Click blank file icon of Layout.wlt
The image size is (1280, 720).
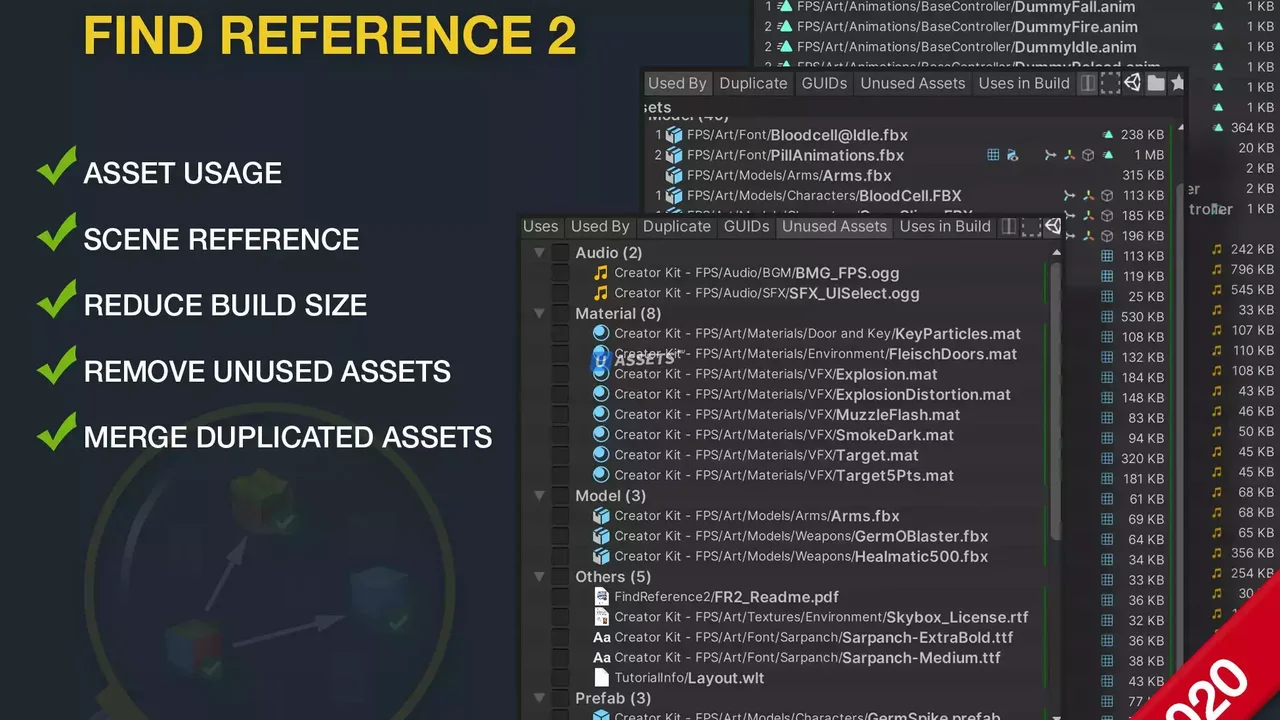(x=601, y=678)
